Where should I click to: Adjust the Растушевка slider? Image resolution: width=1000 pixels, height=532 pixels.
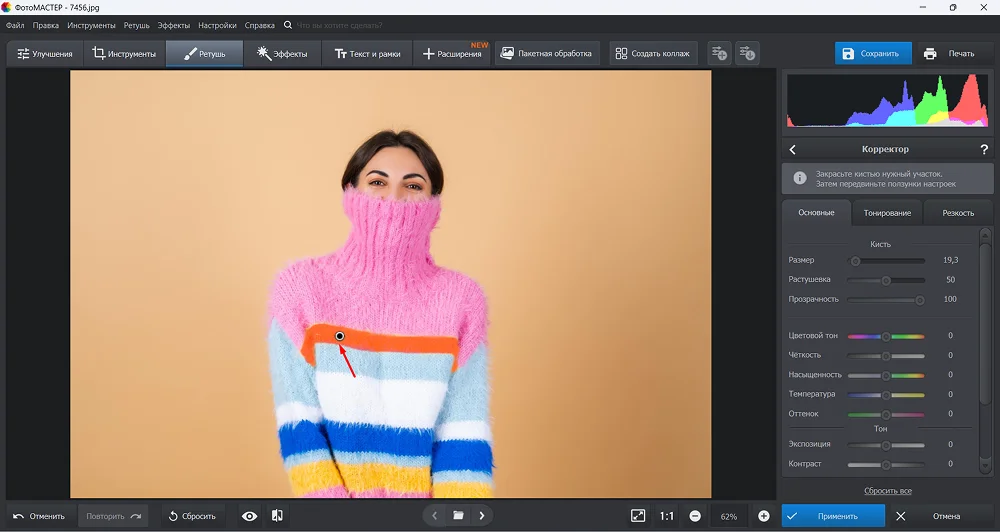pos(886,281)
